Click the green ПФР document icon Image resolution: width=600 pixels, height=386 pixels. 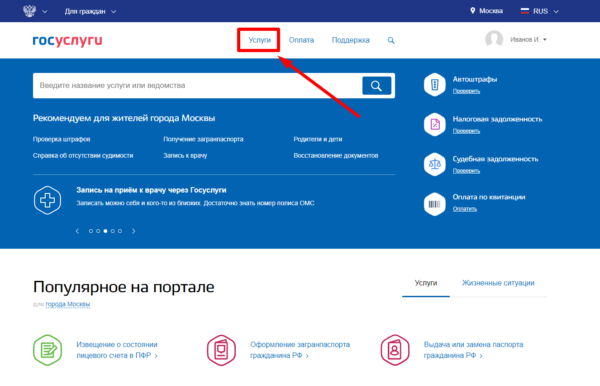click(47, 350)
